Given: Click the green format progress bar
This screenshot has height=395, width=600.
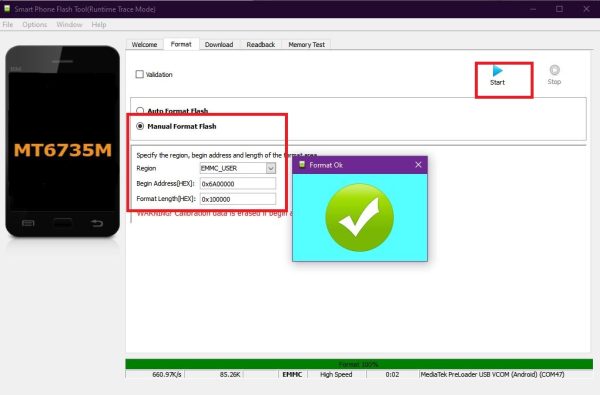Looking at the screenshot, I should tap(359, 364).
